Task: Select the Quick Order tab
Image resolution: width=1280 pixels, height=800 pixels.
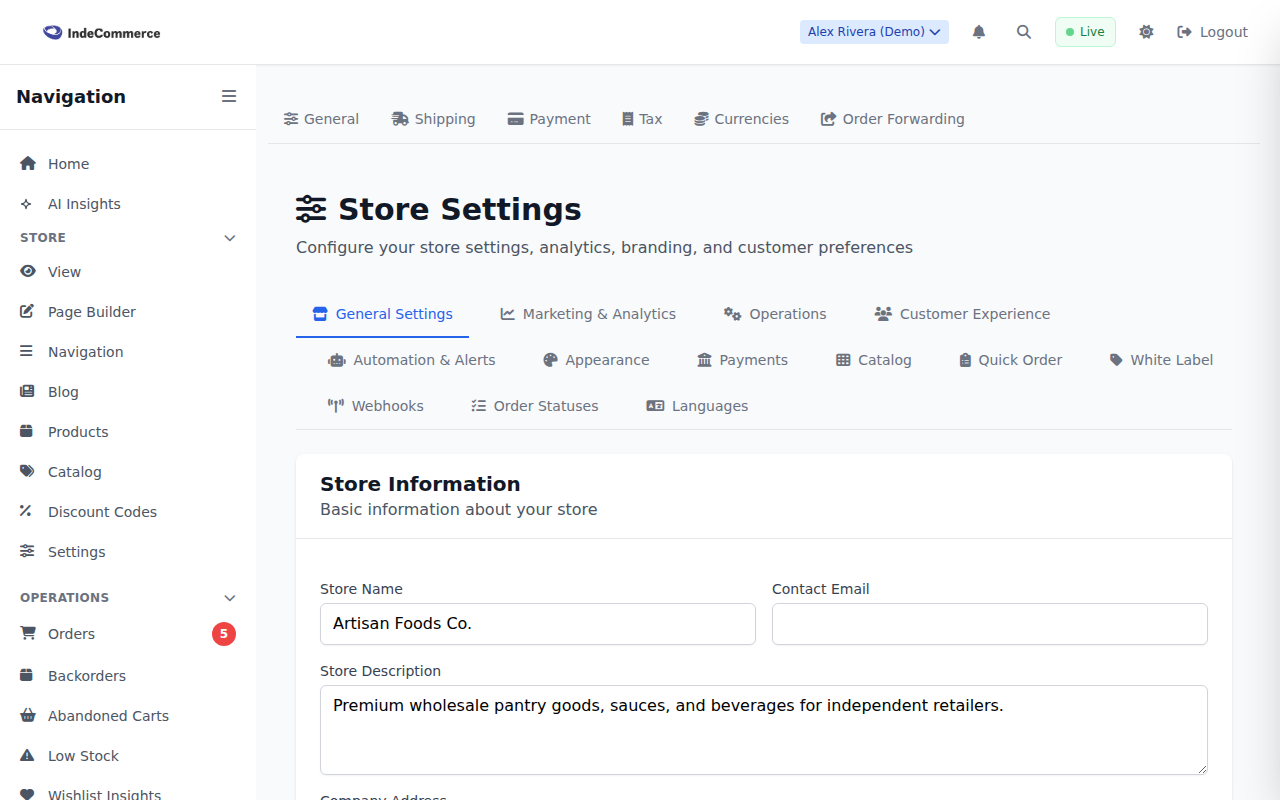Action: [x=1010, y=360]
